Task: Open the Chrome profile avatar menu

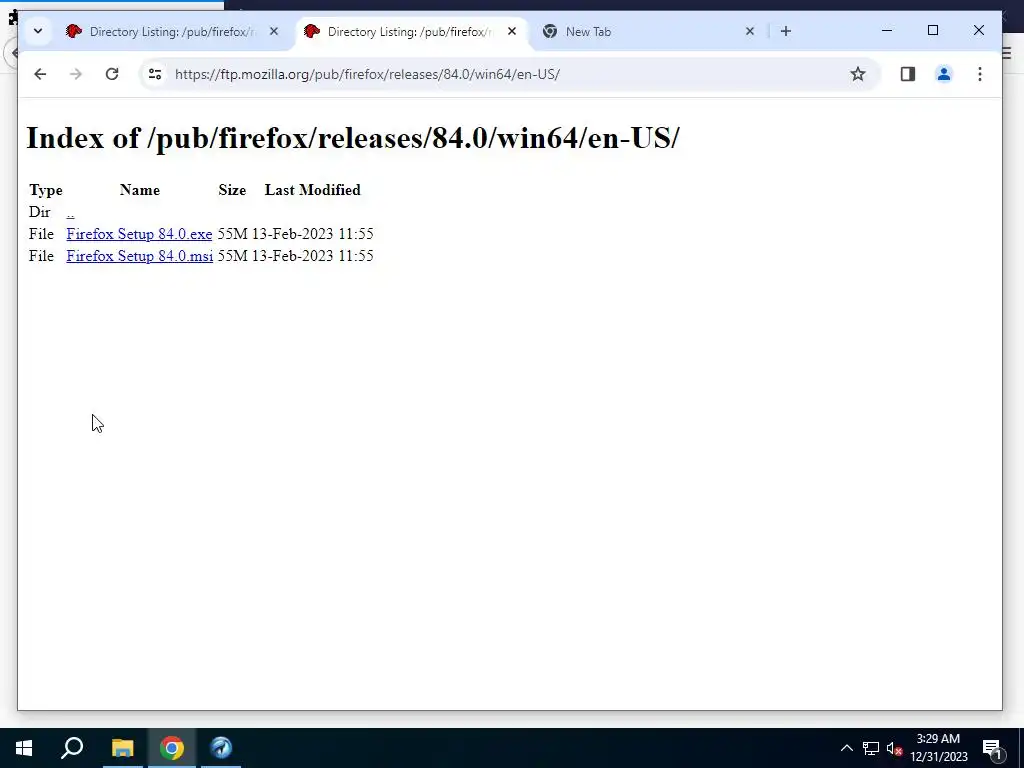Action: point(944,74)
